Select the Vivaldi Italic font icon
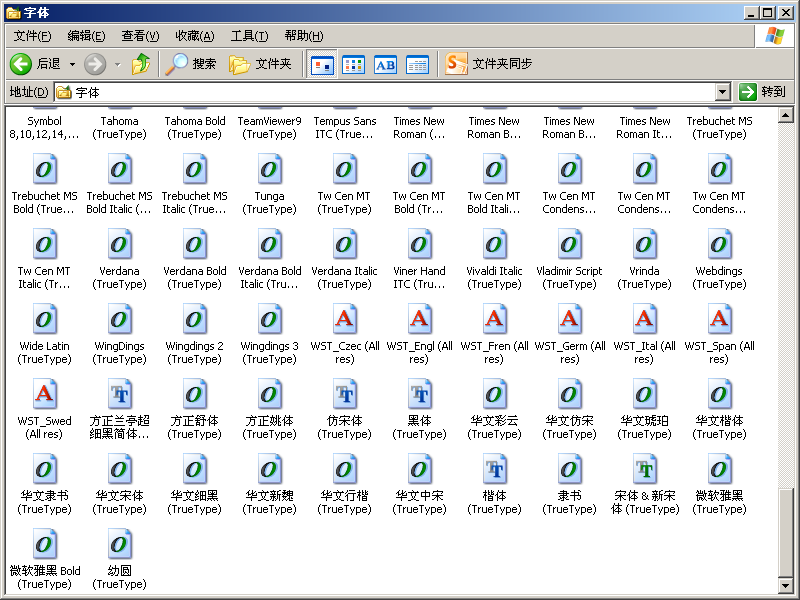Image resolution: width=800 pixels, height=600 pixels. [494, 244]
